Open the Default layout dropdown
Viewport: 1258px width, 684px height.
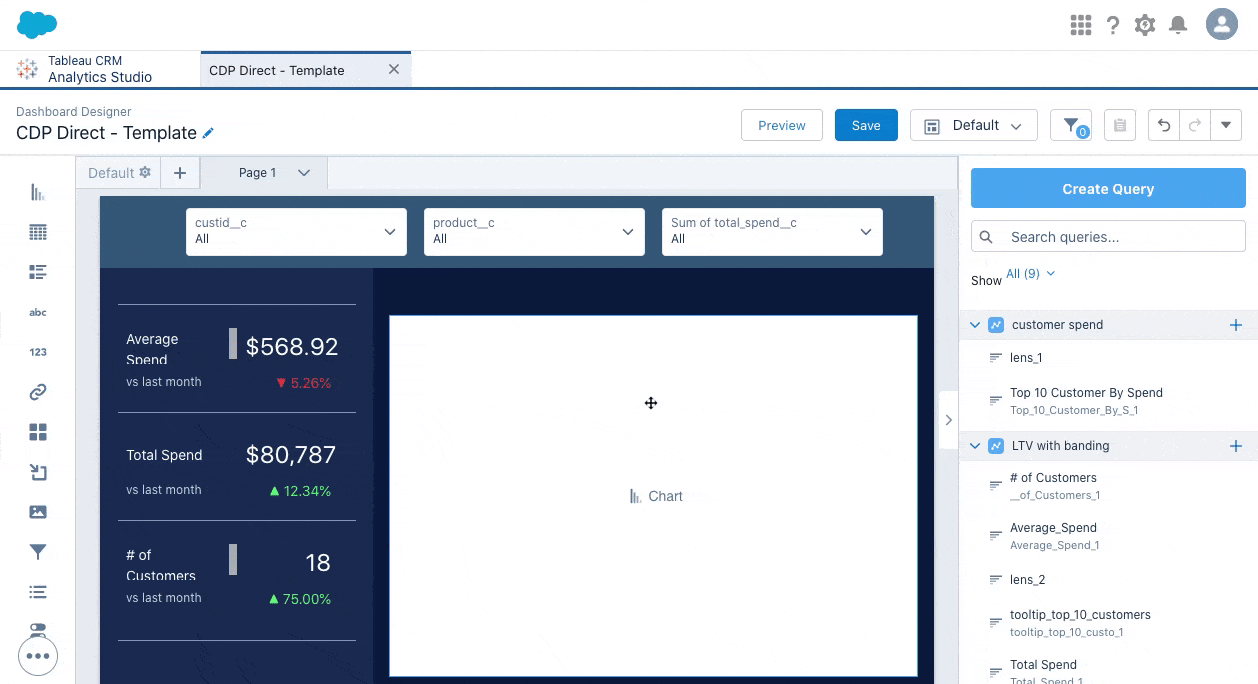tap(973, 126)
